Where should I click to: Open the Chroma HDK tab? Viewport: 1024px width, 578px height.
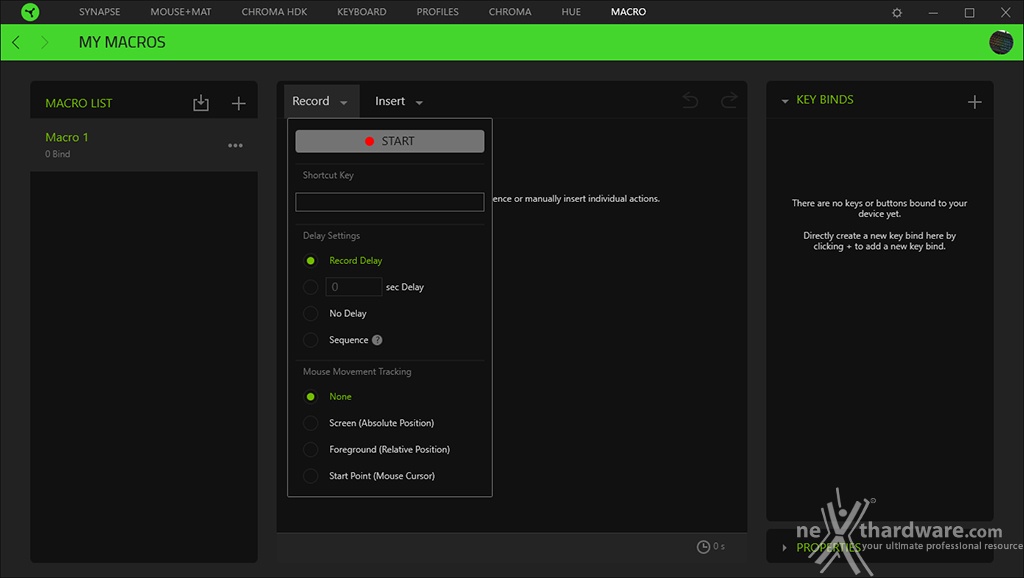click(x=274, y=12)
